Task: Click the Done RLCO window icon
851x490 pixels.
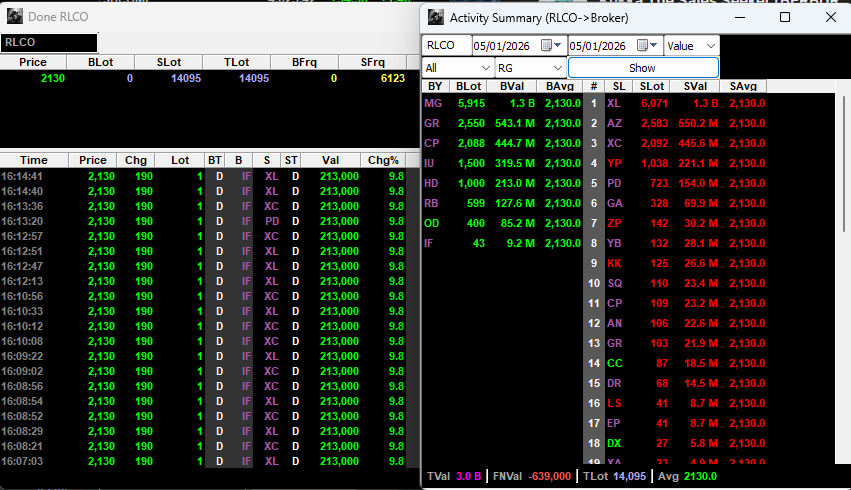Action: point(14,17)
